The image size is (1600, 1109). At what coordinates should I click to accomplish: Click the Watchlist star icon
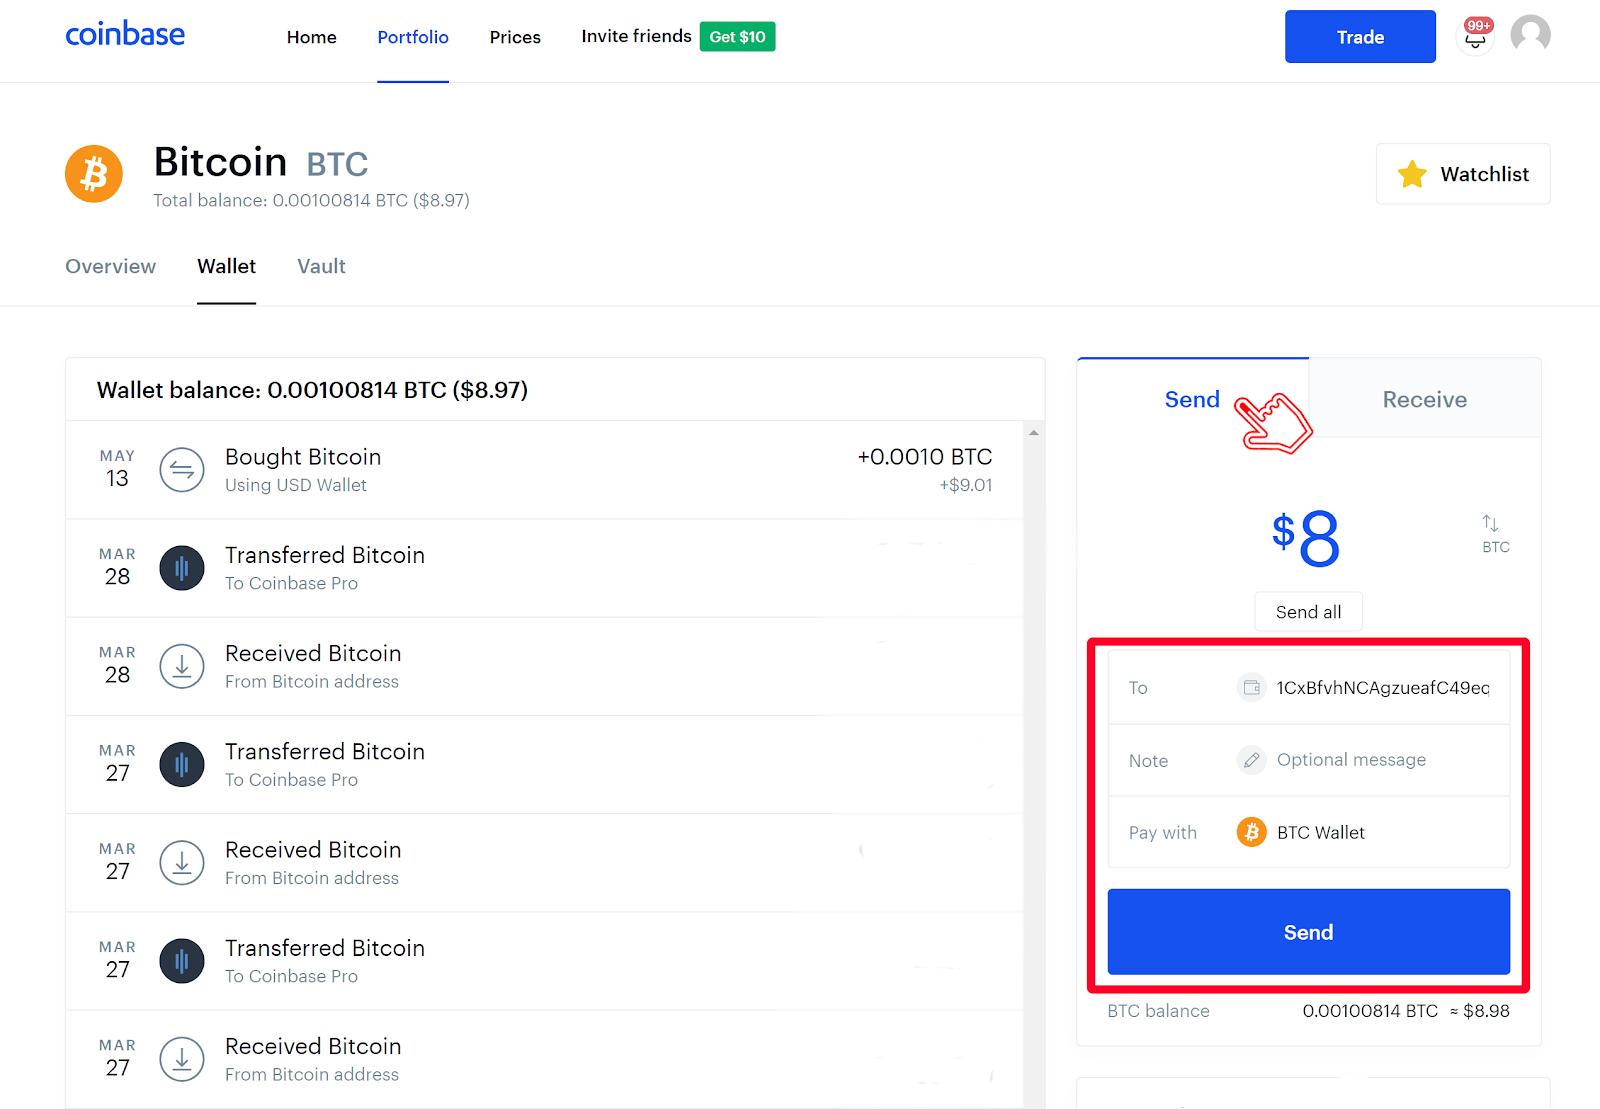pyautogui.click(x=1412, y=174)
